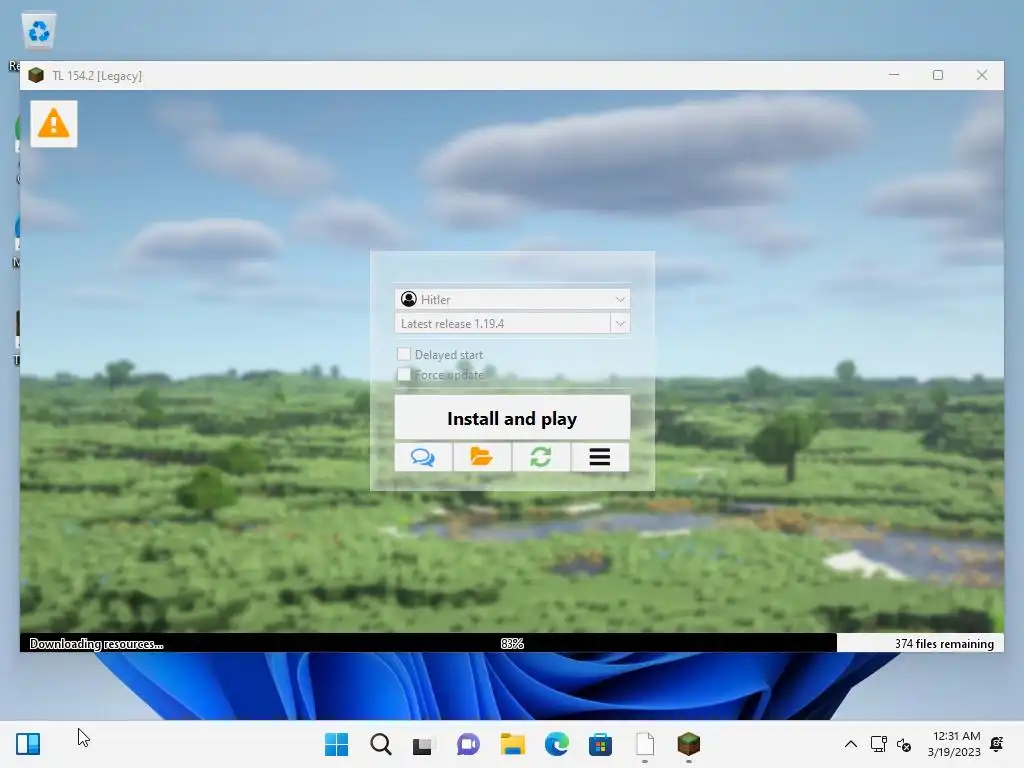Image resolution: width=1024 pixels, height=768 pixels.
Task: Click the Minecraft block taskbar icon
Action: point(688,744)
